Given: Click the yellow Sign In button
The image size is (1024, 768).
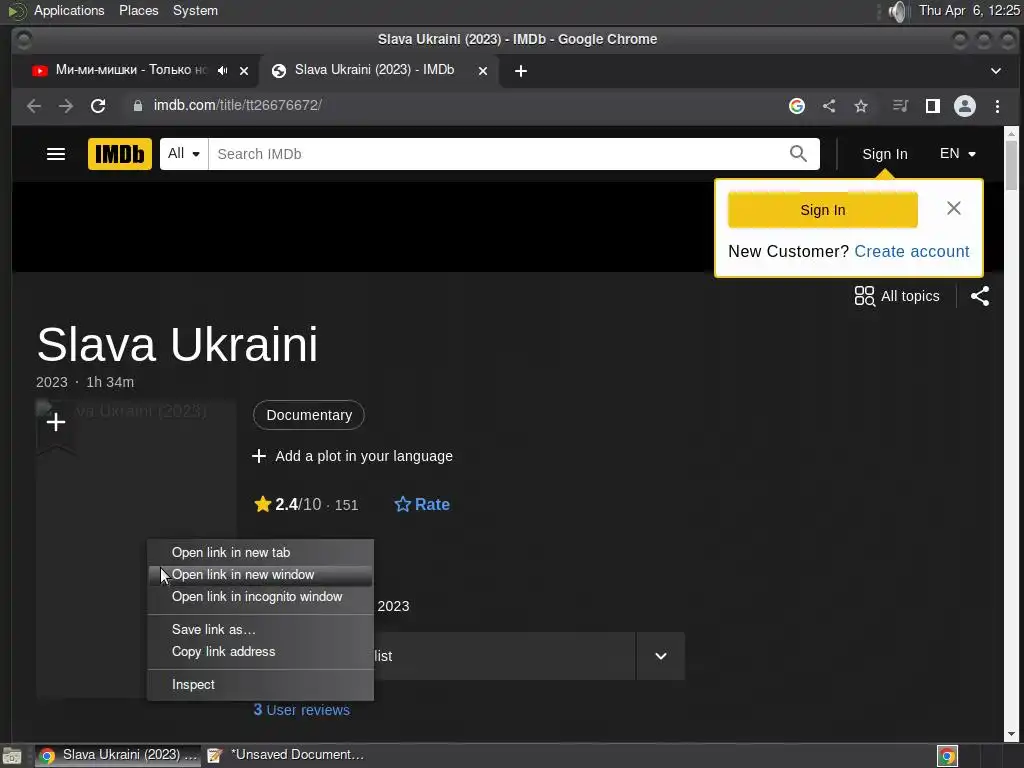Looking at the screenshot, I should (x=822, y=210).
